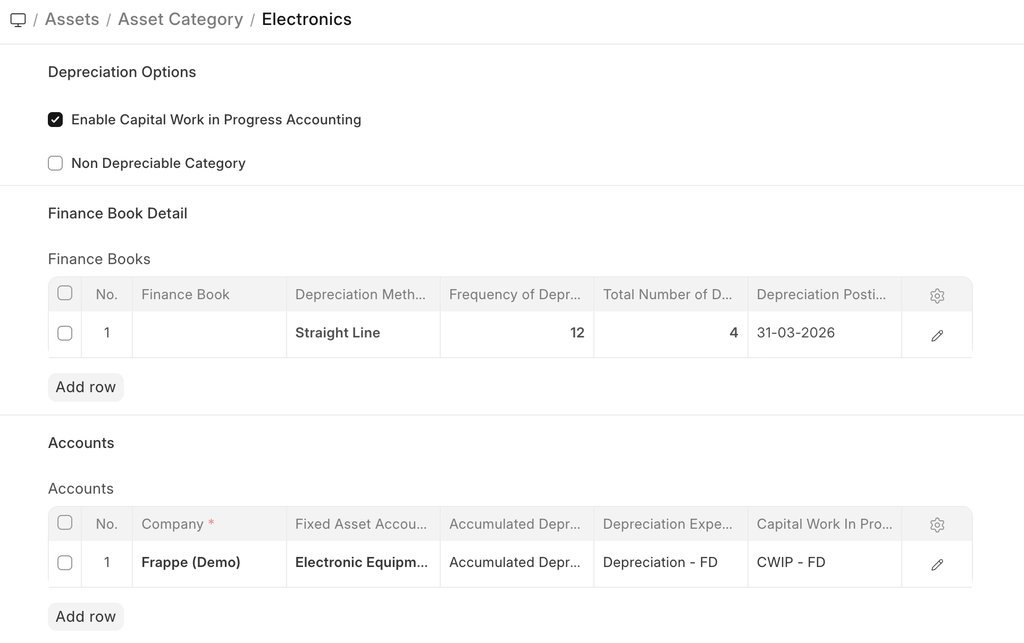
Task: Add a row to the Finance Books table
Action: pyautogui.click(x=85, y=387)
